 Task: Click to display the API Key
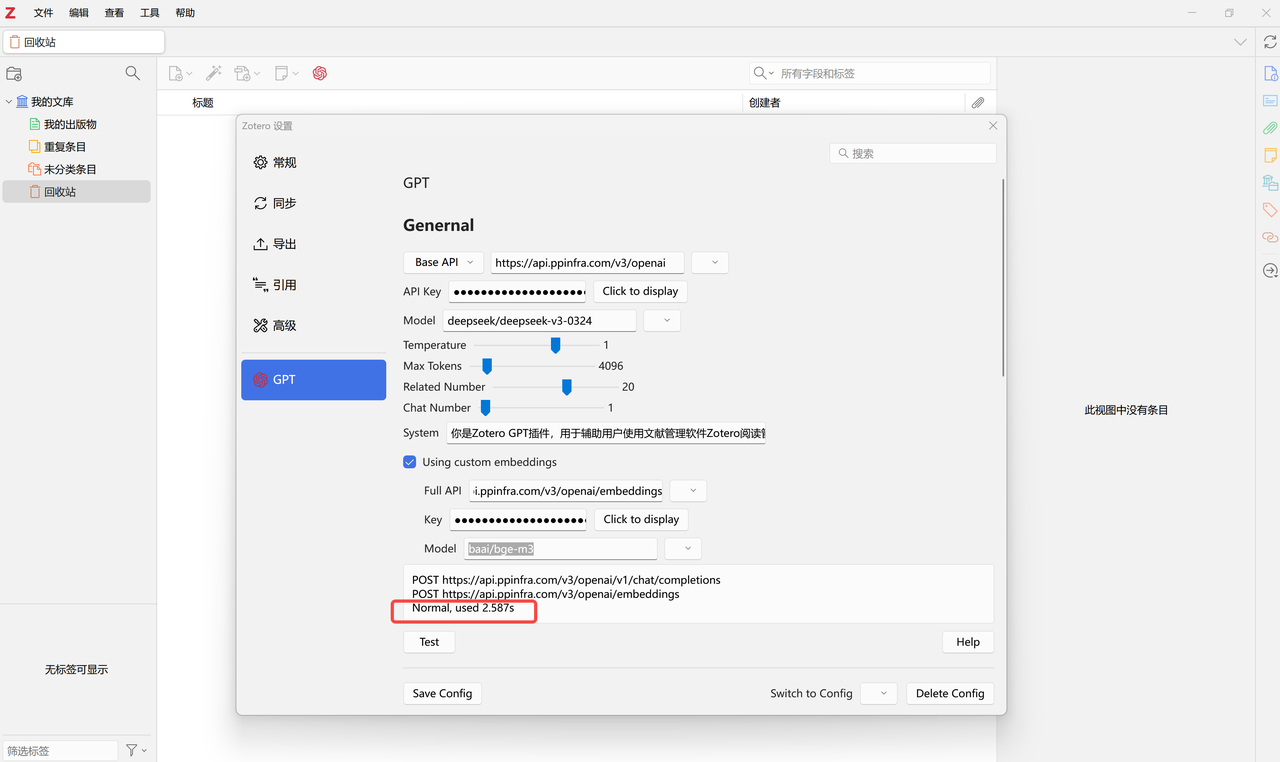coord(640,291)
